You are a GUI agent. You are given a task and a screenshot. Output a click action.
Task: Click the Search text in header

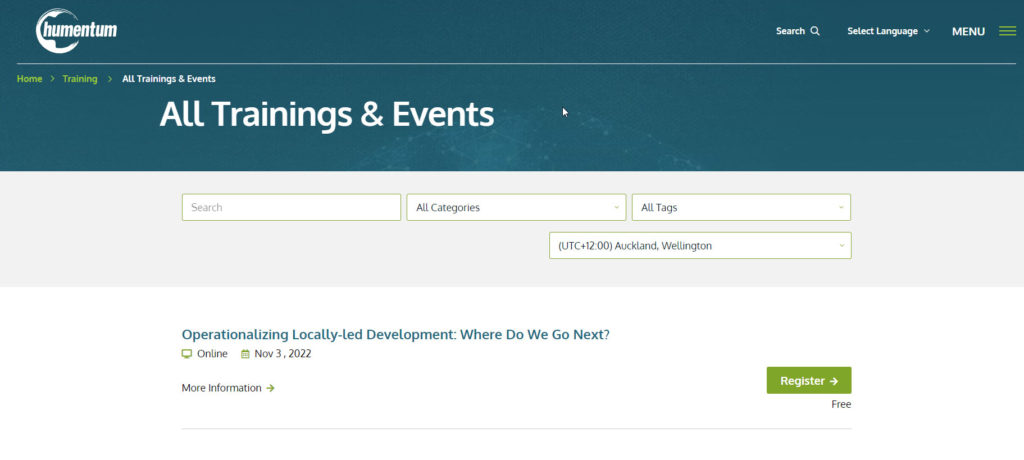(x=790, y=31)
